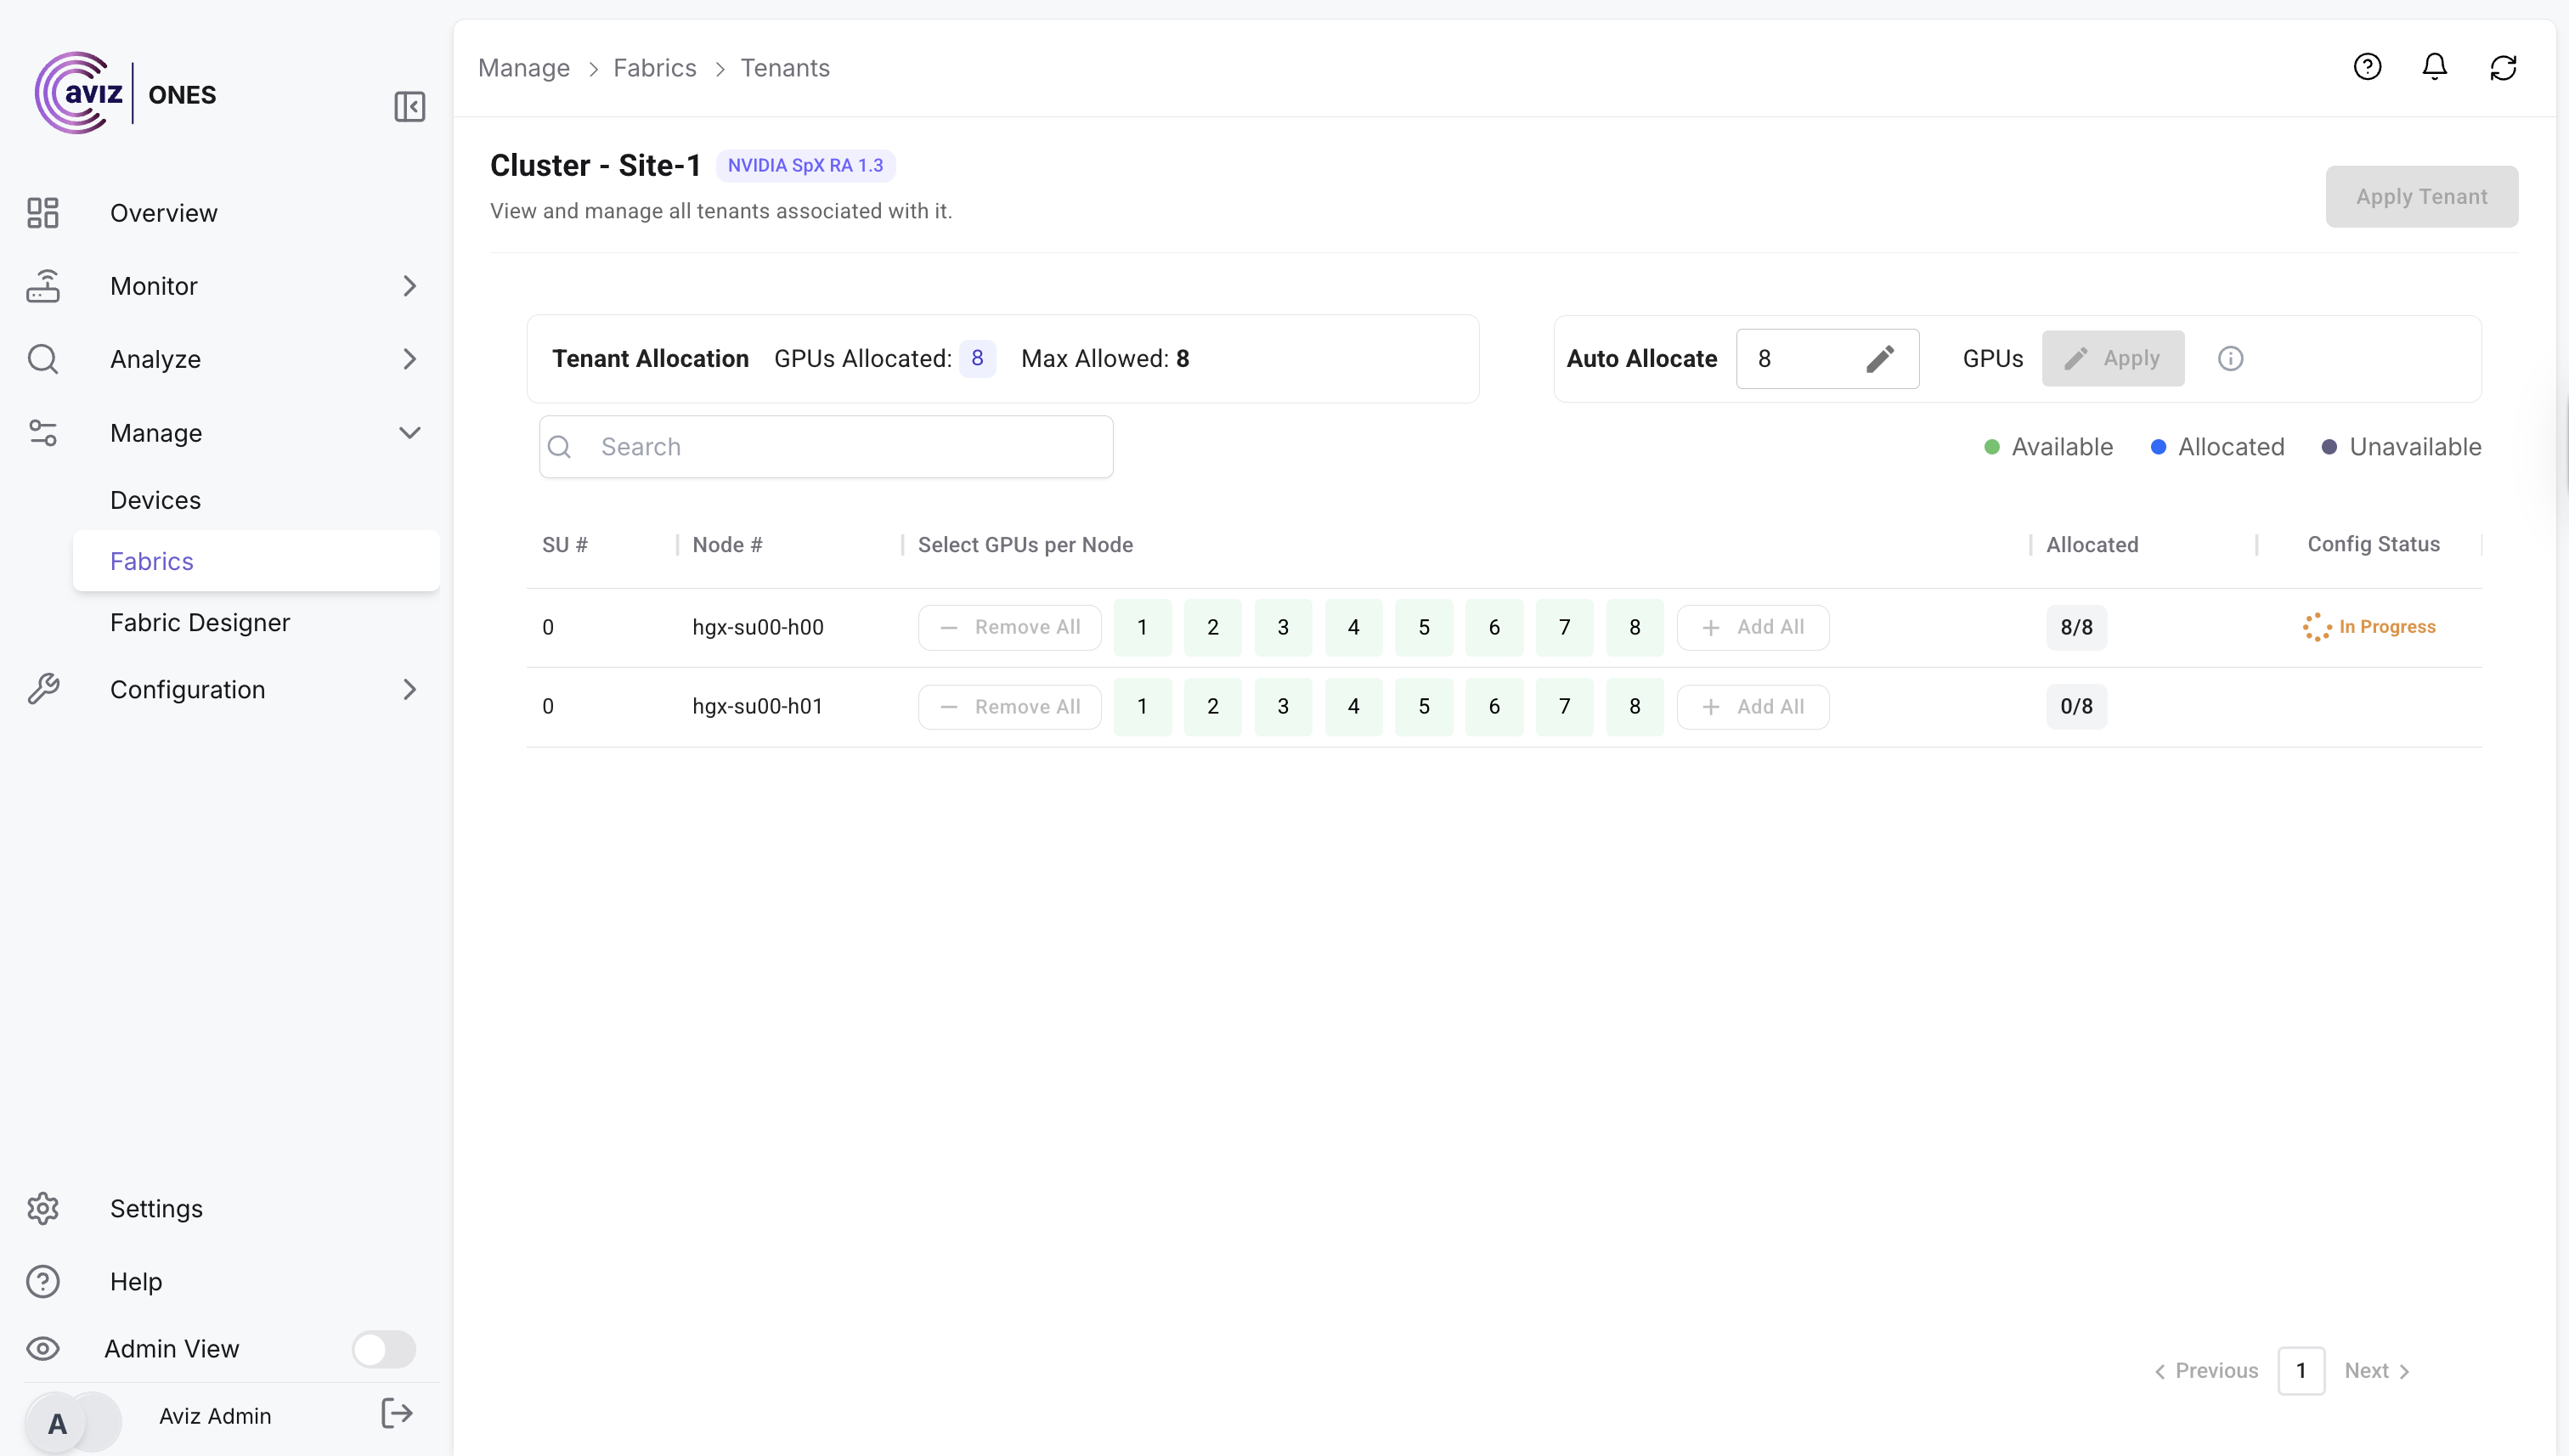Toggle the Admin View switch

click(384, 1348)
